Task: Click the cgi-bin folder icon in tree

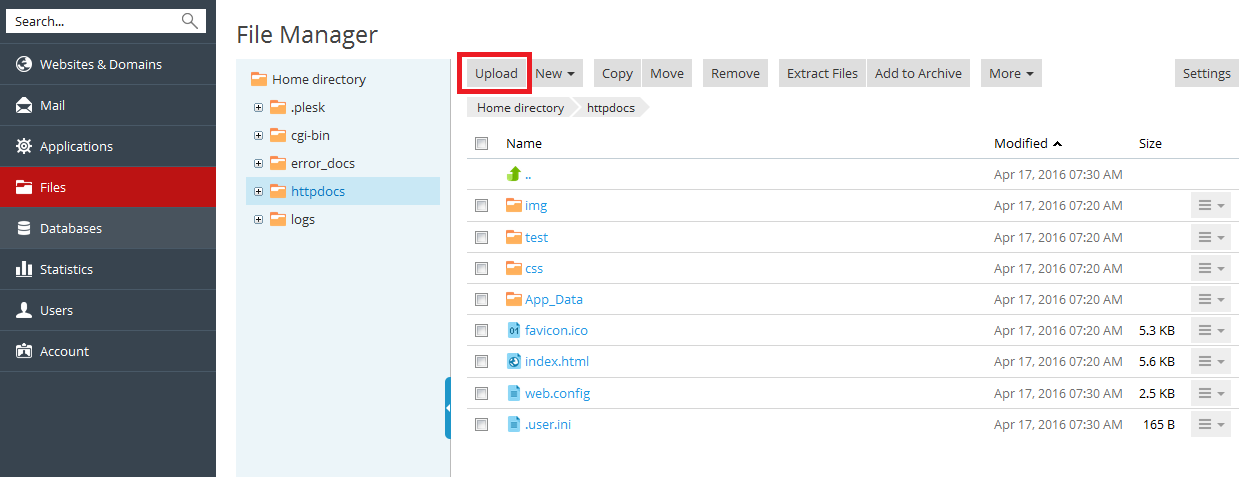Action: pyautogui.click(x=278, y=135)
